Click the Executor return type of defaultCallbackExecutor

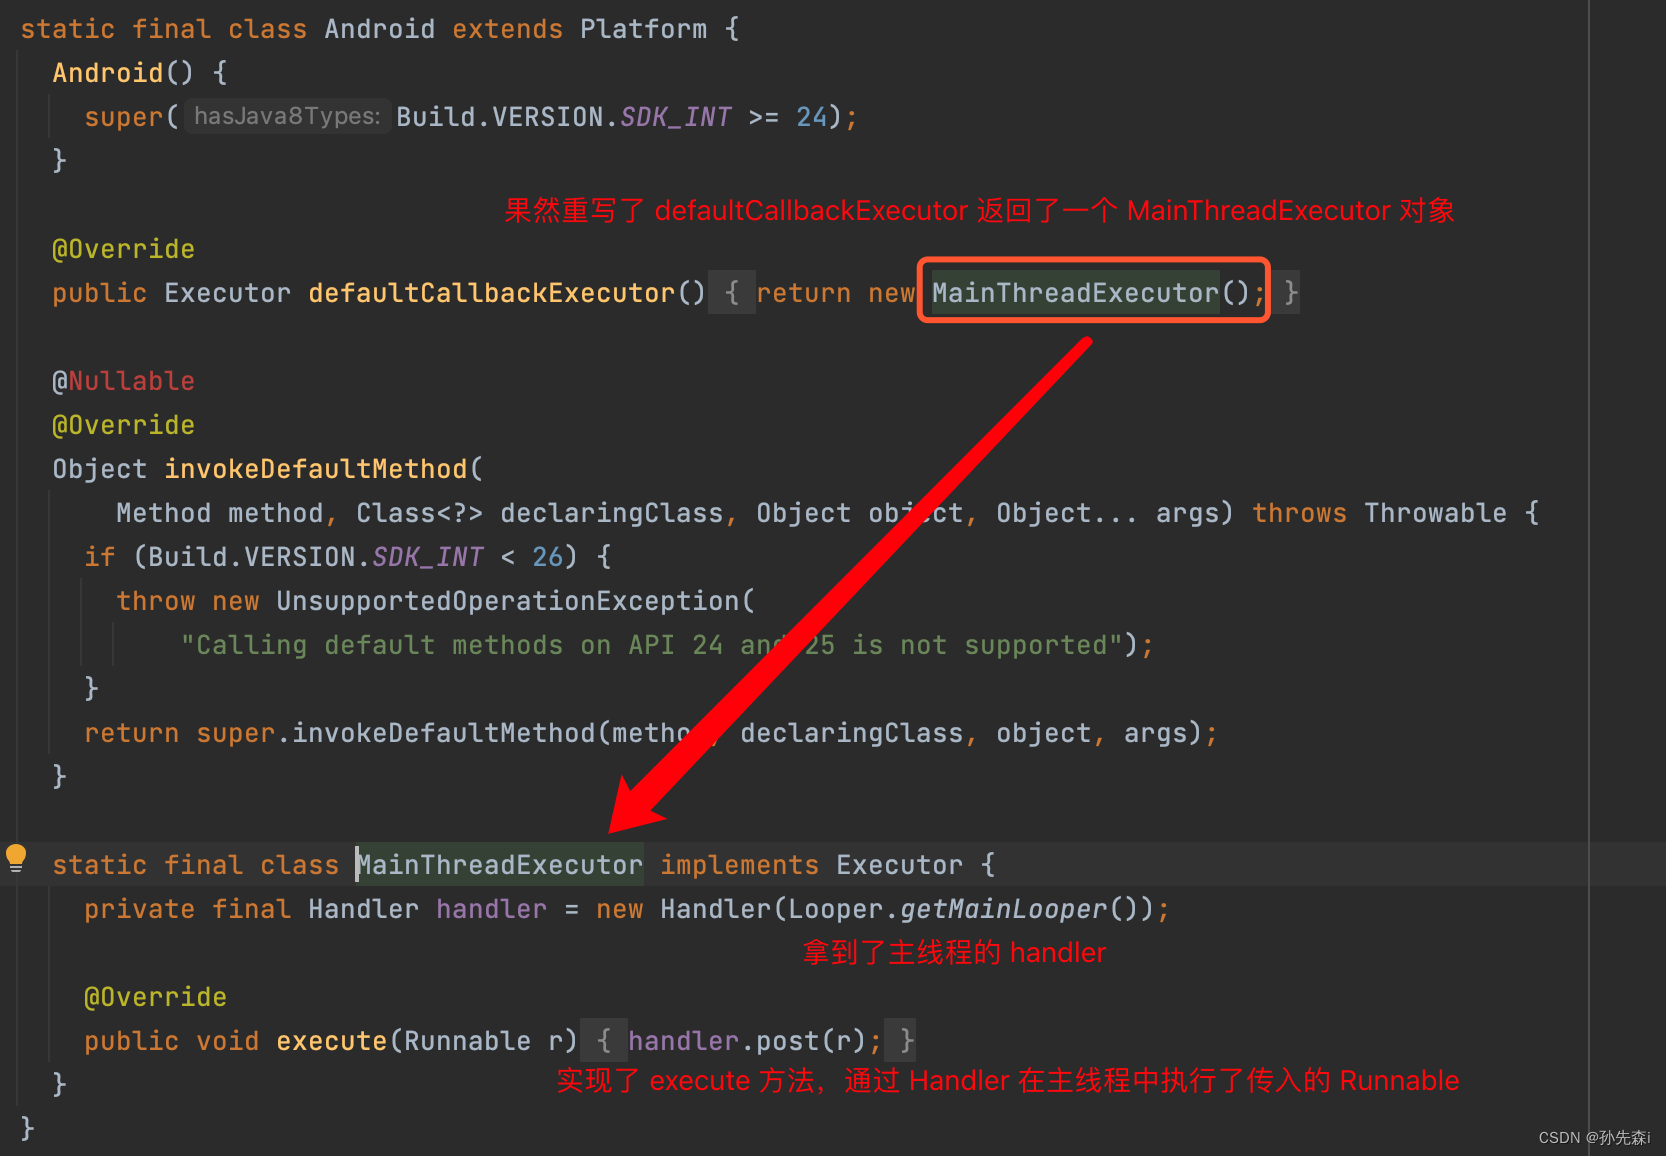tap(228, 293)
